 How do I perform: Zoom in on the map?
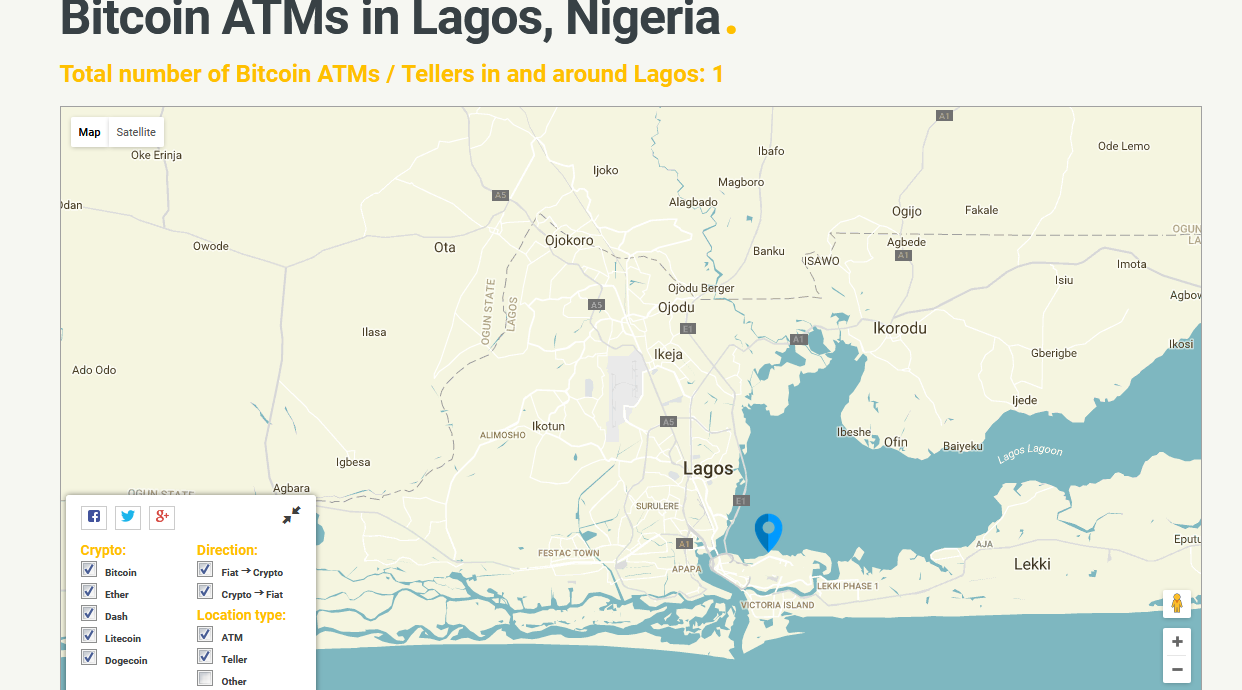click(1177, 642)
